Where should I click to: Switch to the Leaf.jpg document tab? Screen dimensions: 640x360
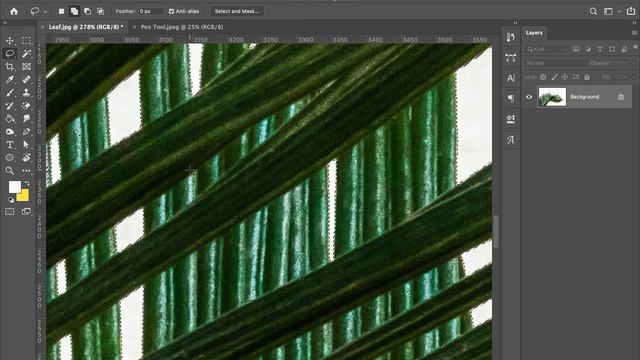86,27
